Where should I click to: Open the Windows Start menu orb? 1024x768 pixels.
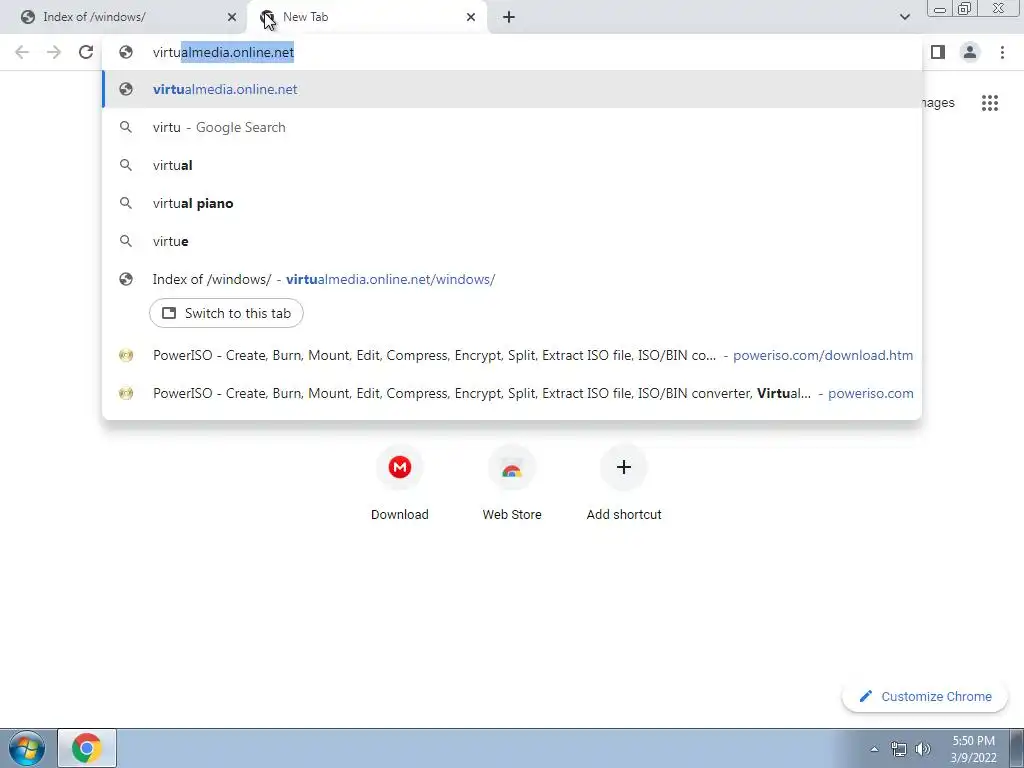point(27,748)
